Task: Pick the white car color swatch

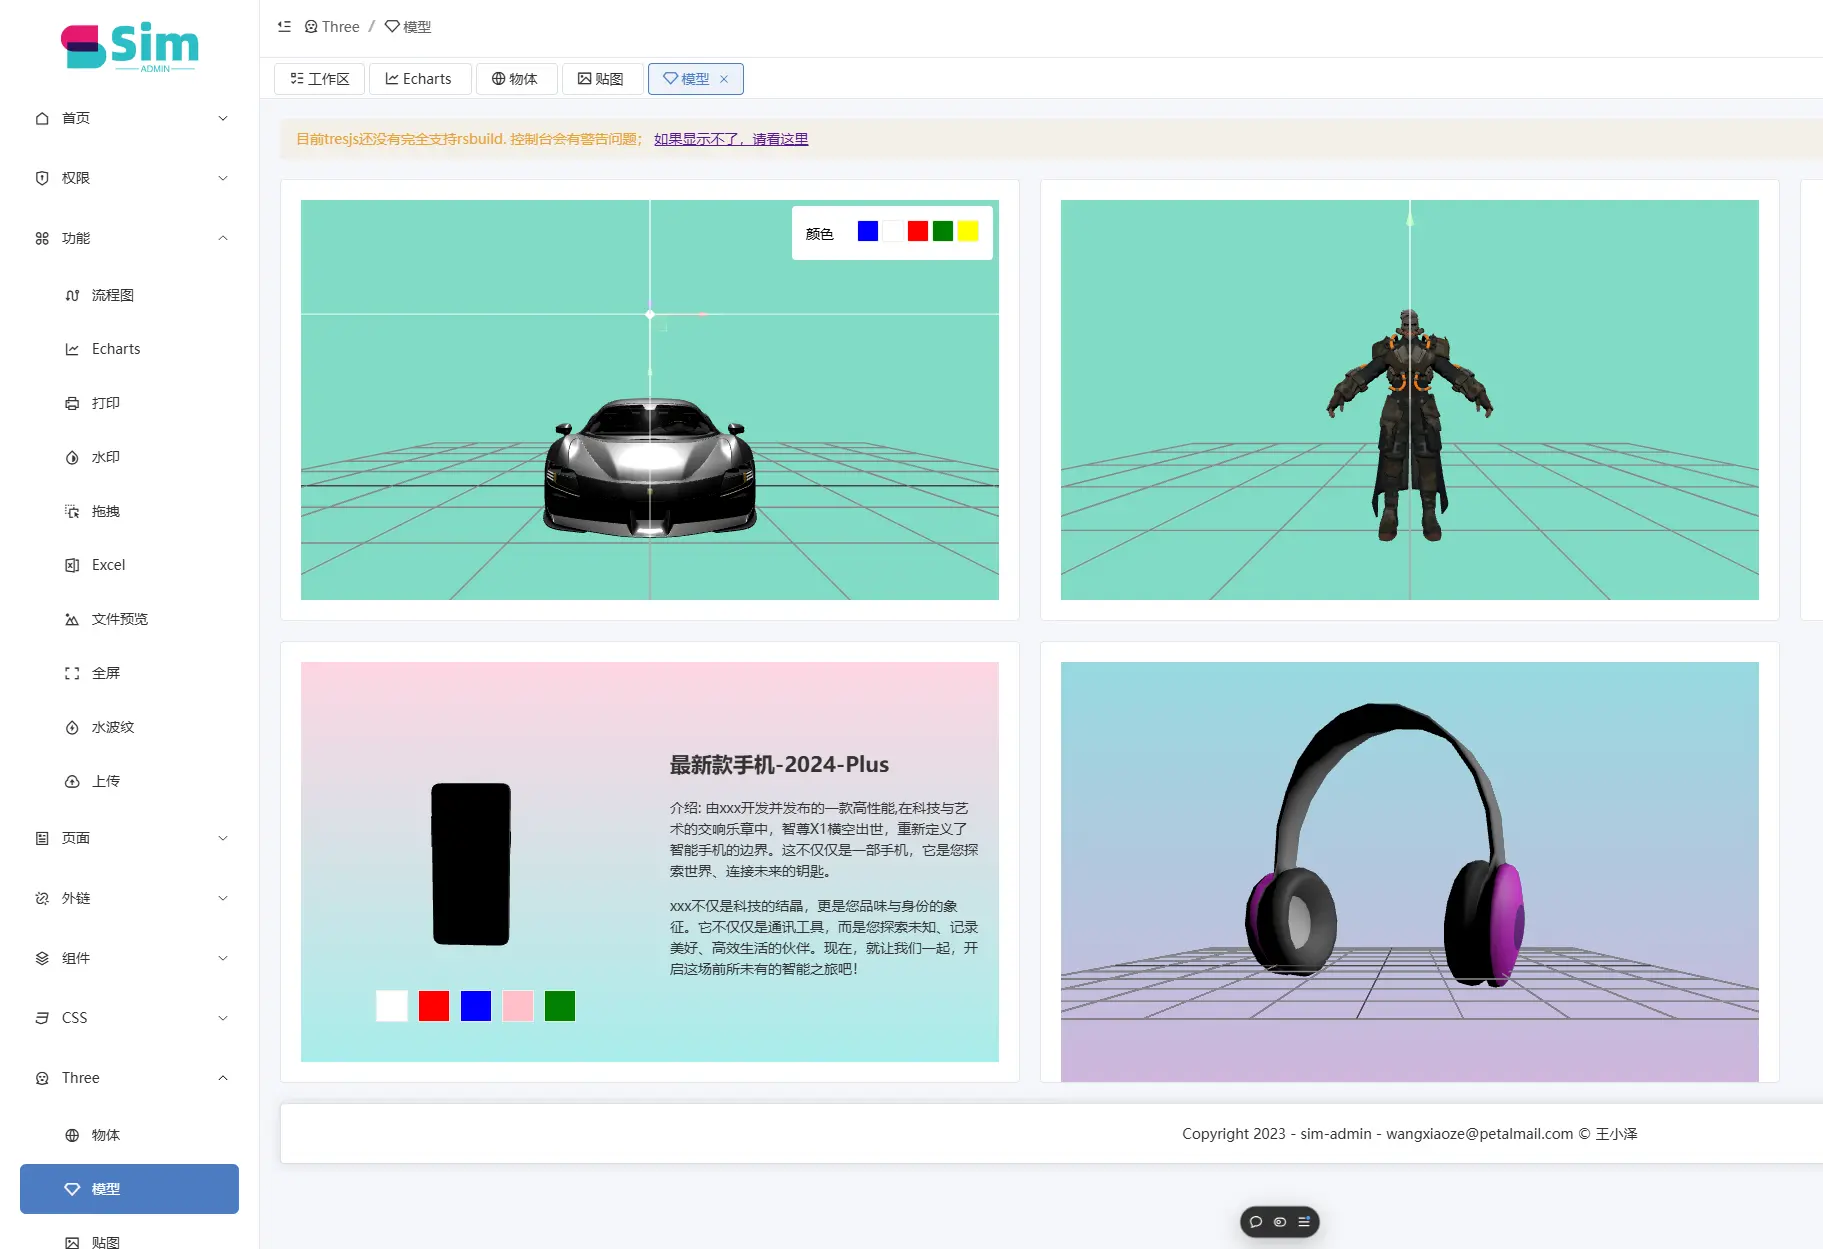Action: (893, 231)
